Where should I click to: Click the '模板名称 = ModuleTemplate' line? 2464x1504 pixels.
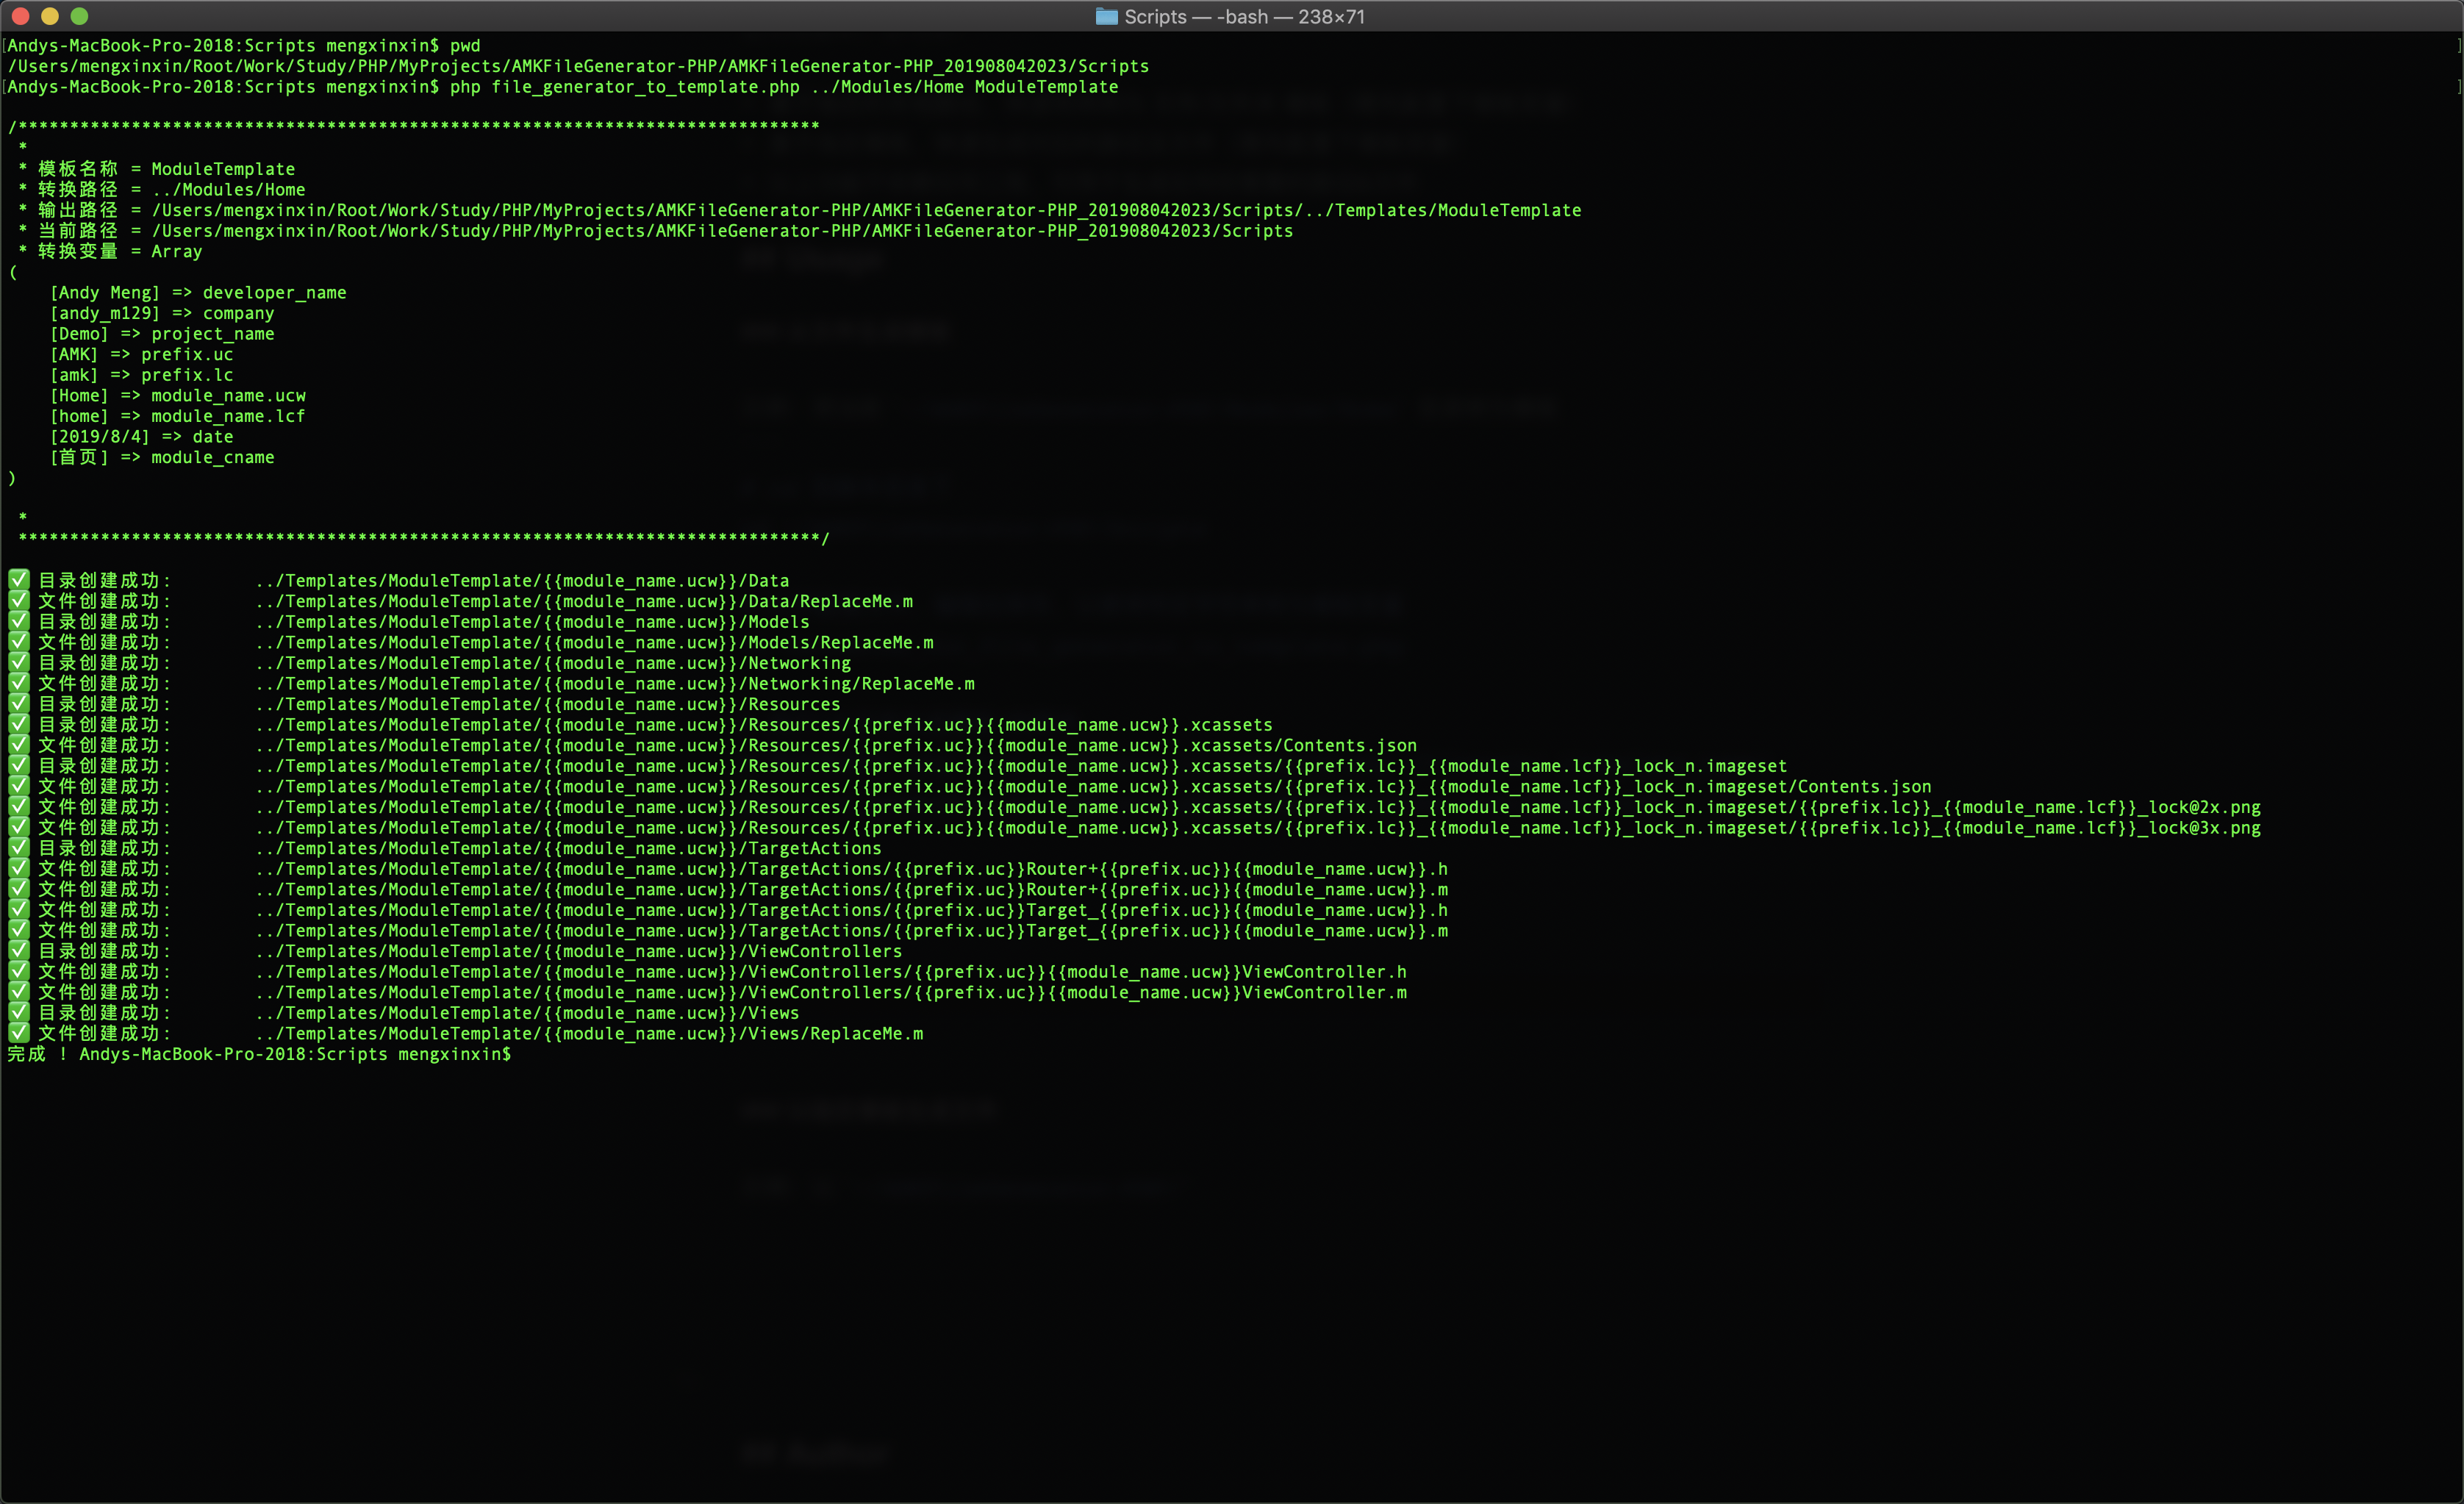[166, 169]
